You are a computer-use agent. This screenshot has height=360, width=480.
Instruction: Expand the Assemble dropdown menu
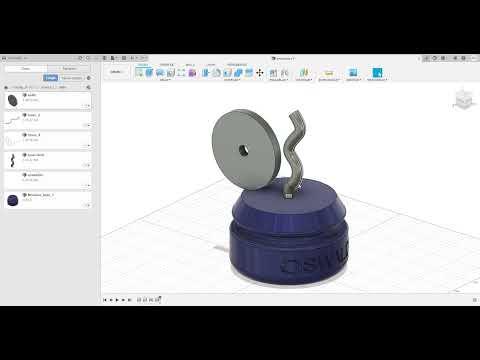(x=279, y=80)
